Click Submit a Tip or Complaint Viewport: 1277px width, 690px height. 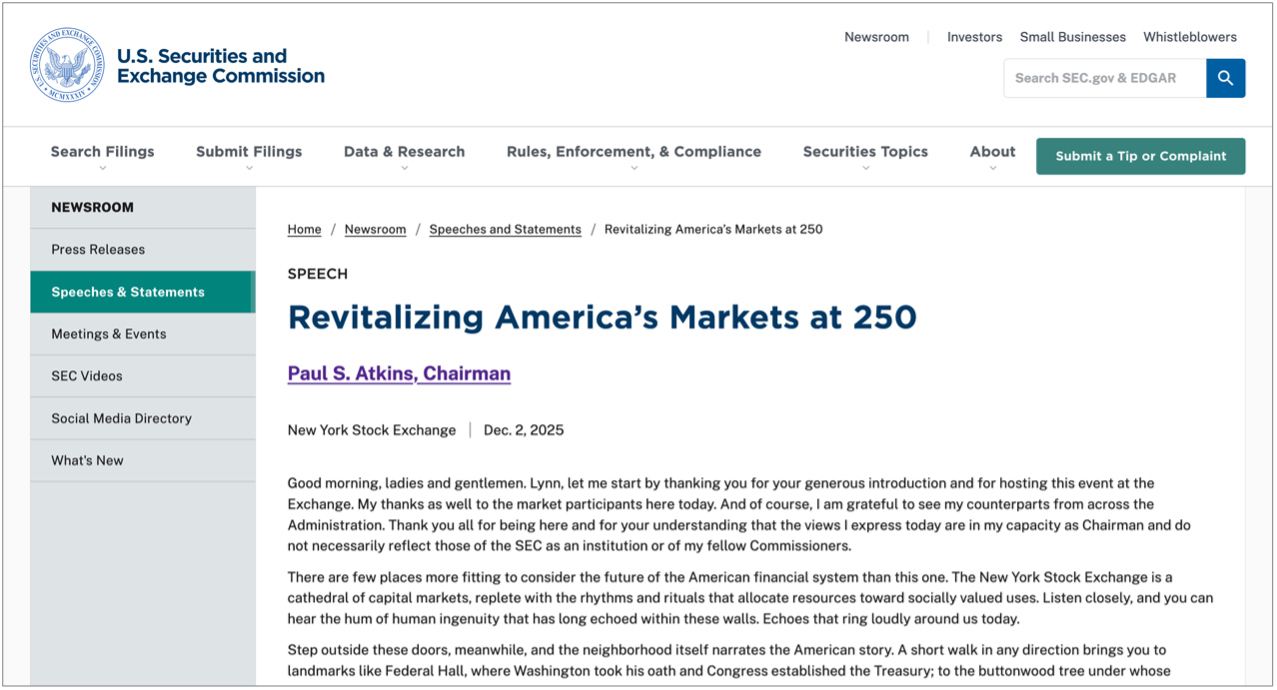[x=1140, y=156]
